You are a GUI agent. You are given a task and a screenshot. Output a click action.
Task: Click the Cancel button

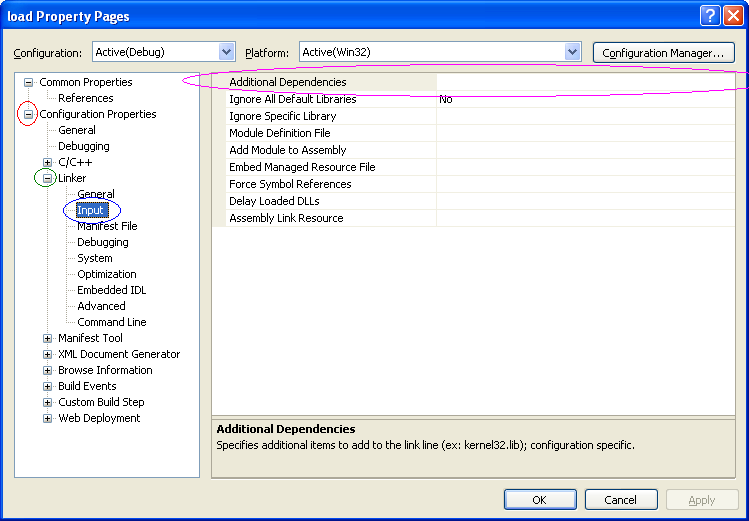coord(621,500)
